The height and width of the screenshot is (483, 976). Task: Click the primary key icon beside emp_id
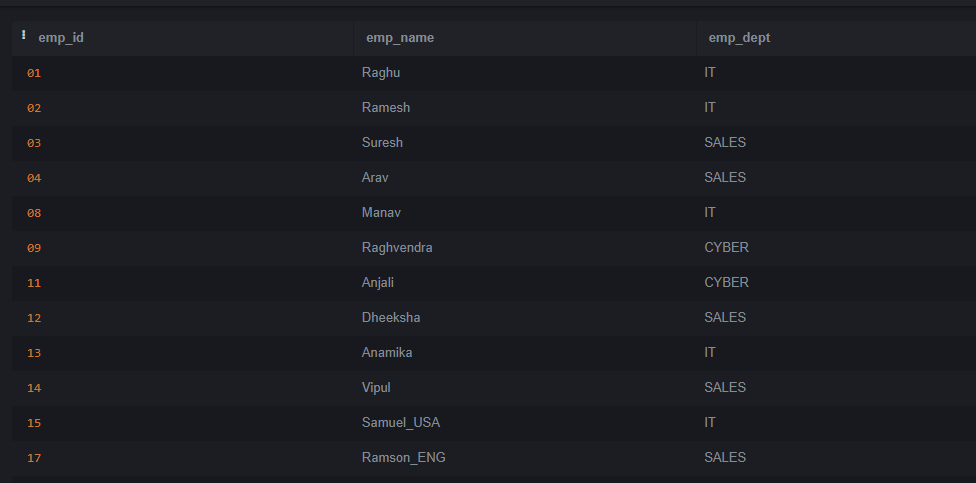coord(24,37)
